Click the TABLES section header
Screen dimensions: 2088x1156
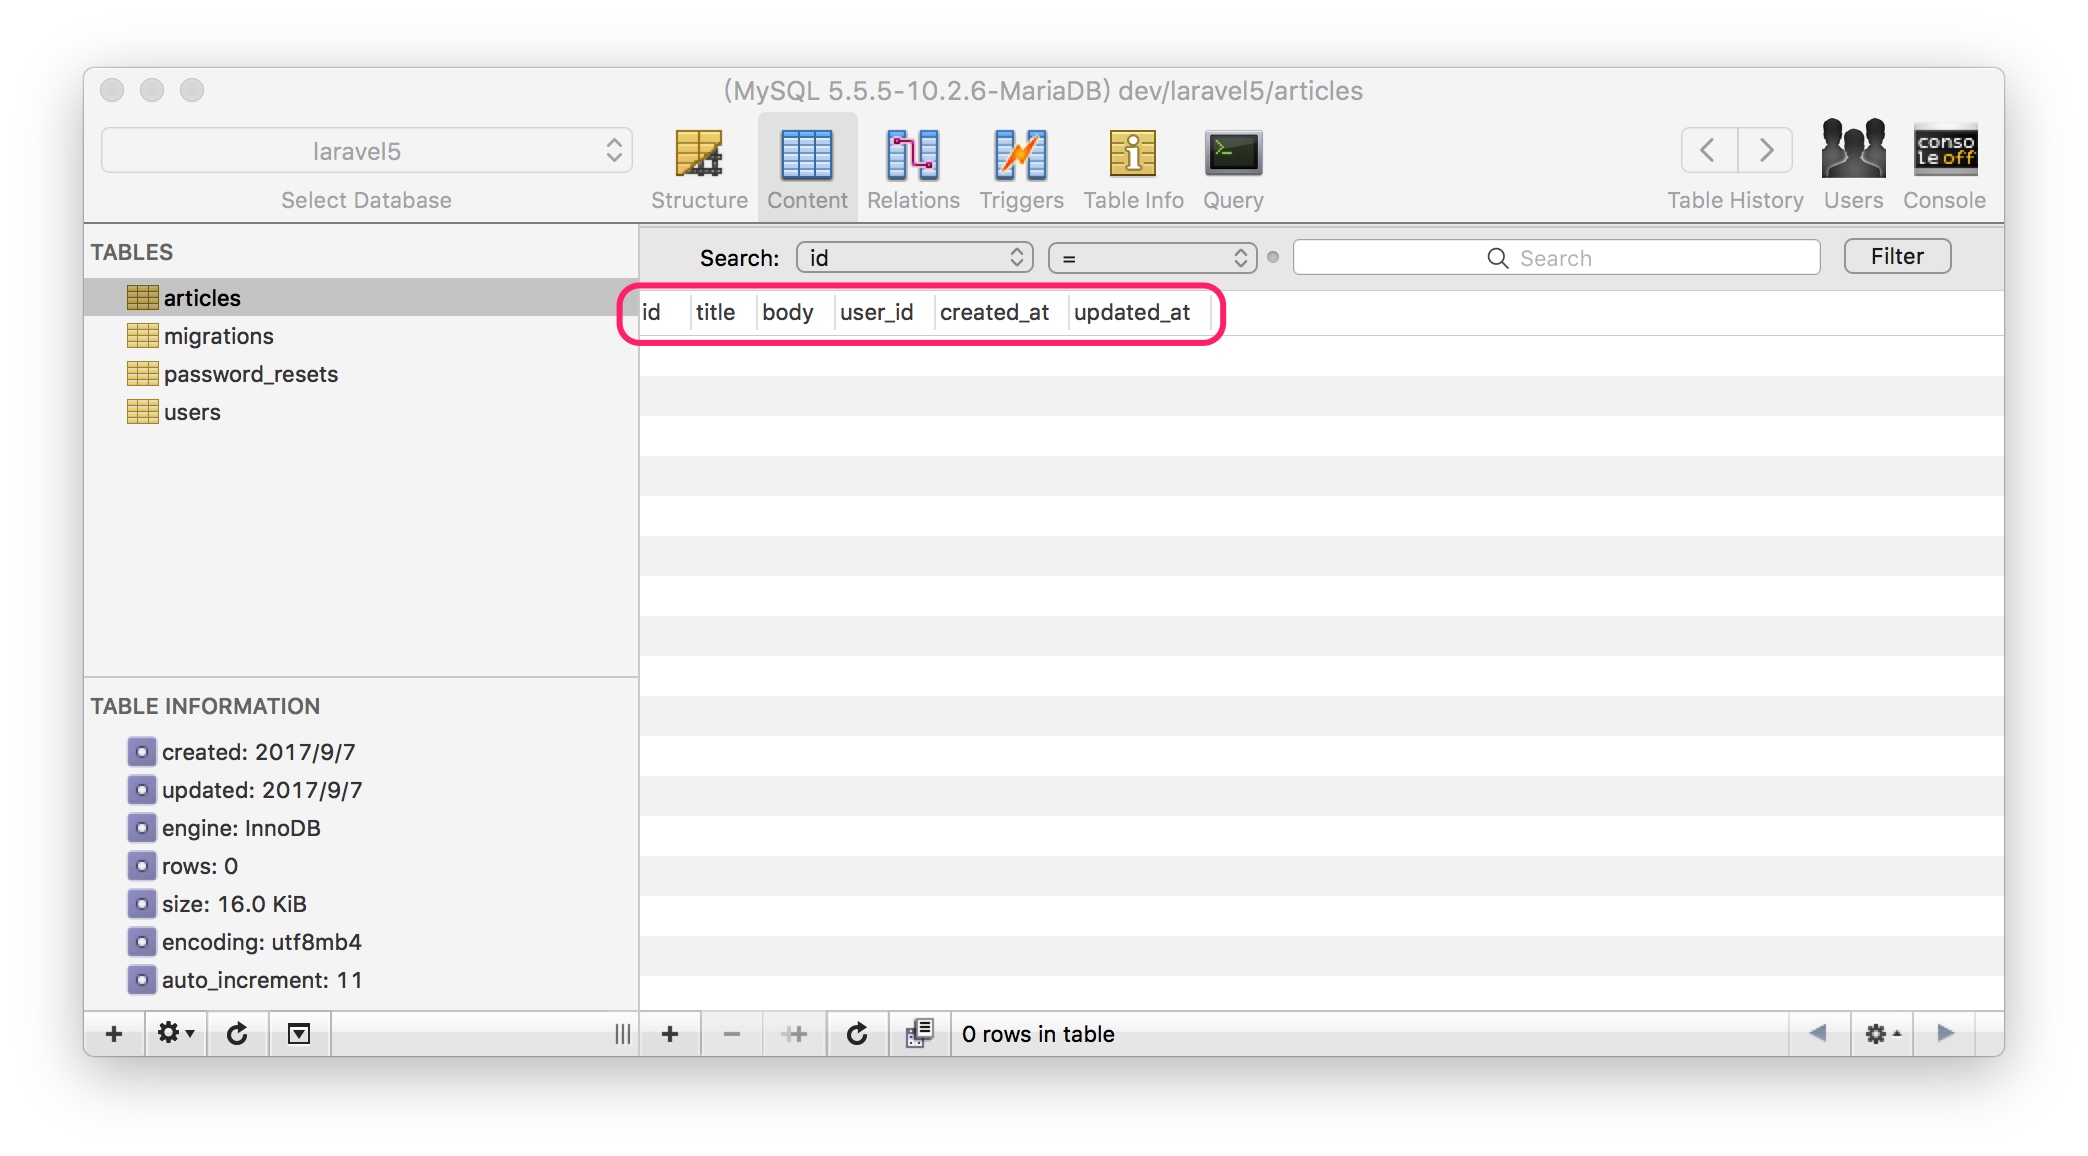(x=132, y=252)
